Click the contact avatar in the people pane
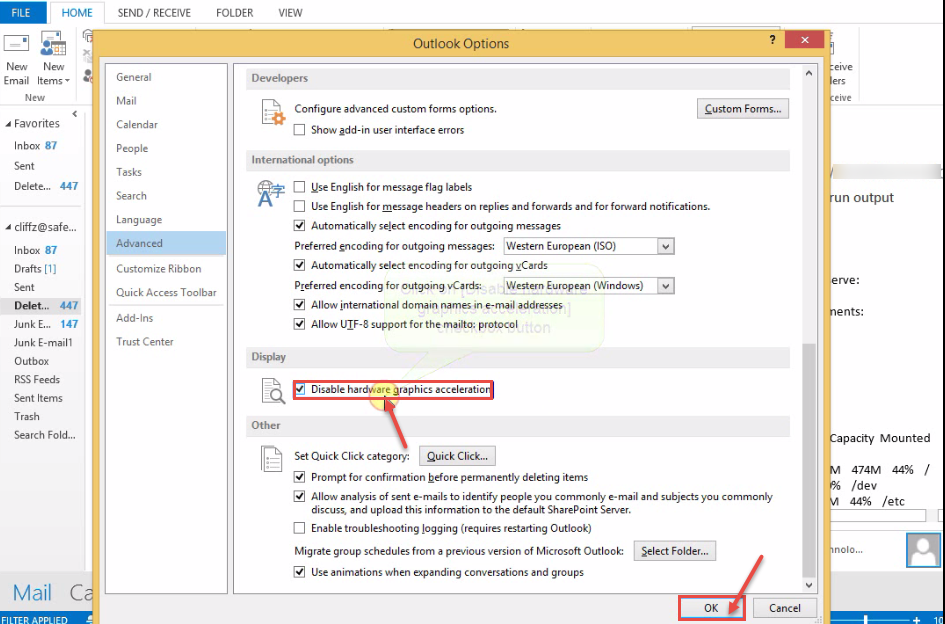The width and height of the screenshot is (945, 624). (923, 550)
